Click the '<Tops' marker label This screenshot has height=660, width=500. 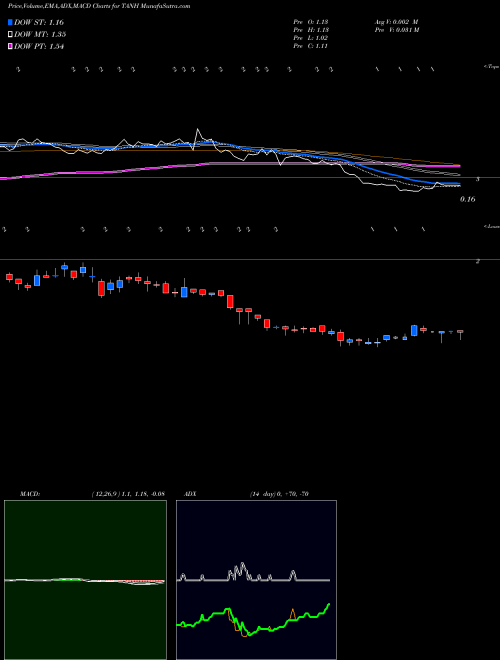(492, 67)
